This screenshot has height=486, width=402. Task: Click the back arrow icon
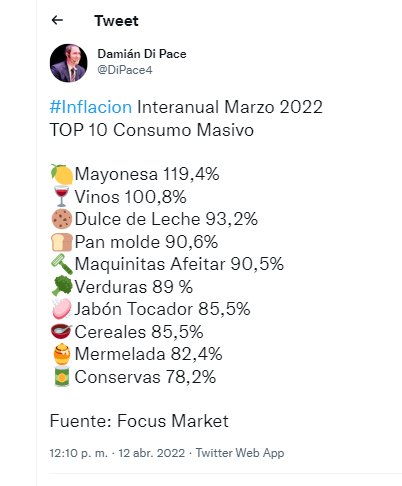click(x=57, y=20)
